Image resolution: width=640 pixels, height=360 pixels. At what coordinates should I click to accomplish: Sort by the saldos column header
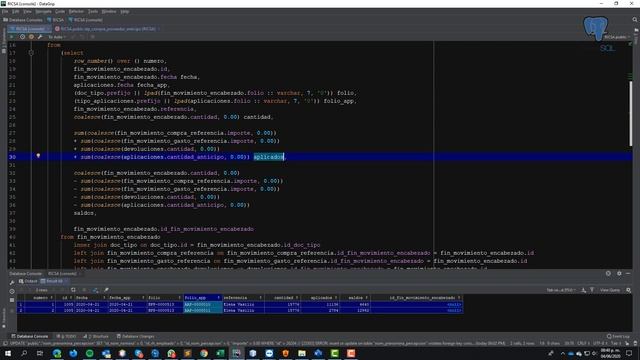pyautogui.click(x=356, y=298)
